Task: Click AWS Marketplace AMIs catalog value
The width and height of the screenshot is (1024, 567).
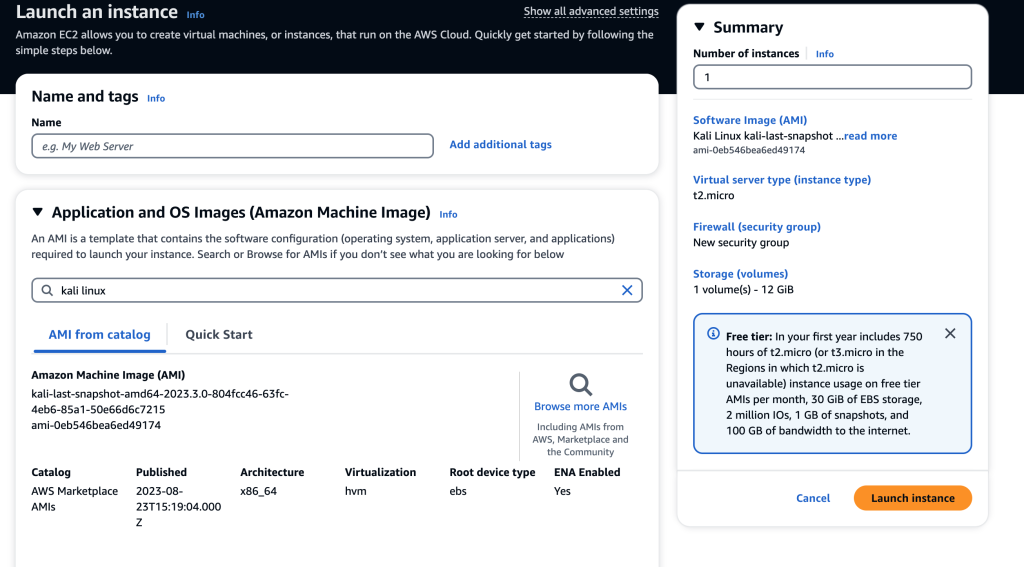Action: tap(74, 499)
